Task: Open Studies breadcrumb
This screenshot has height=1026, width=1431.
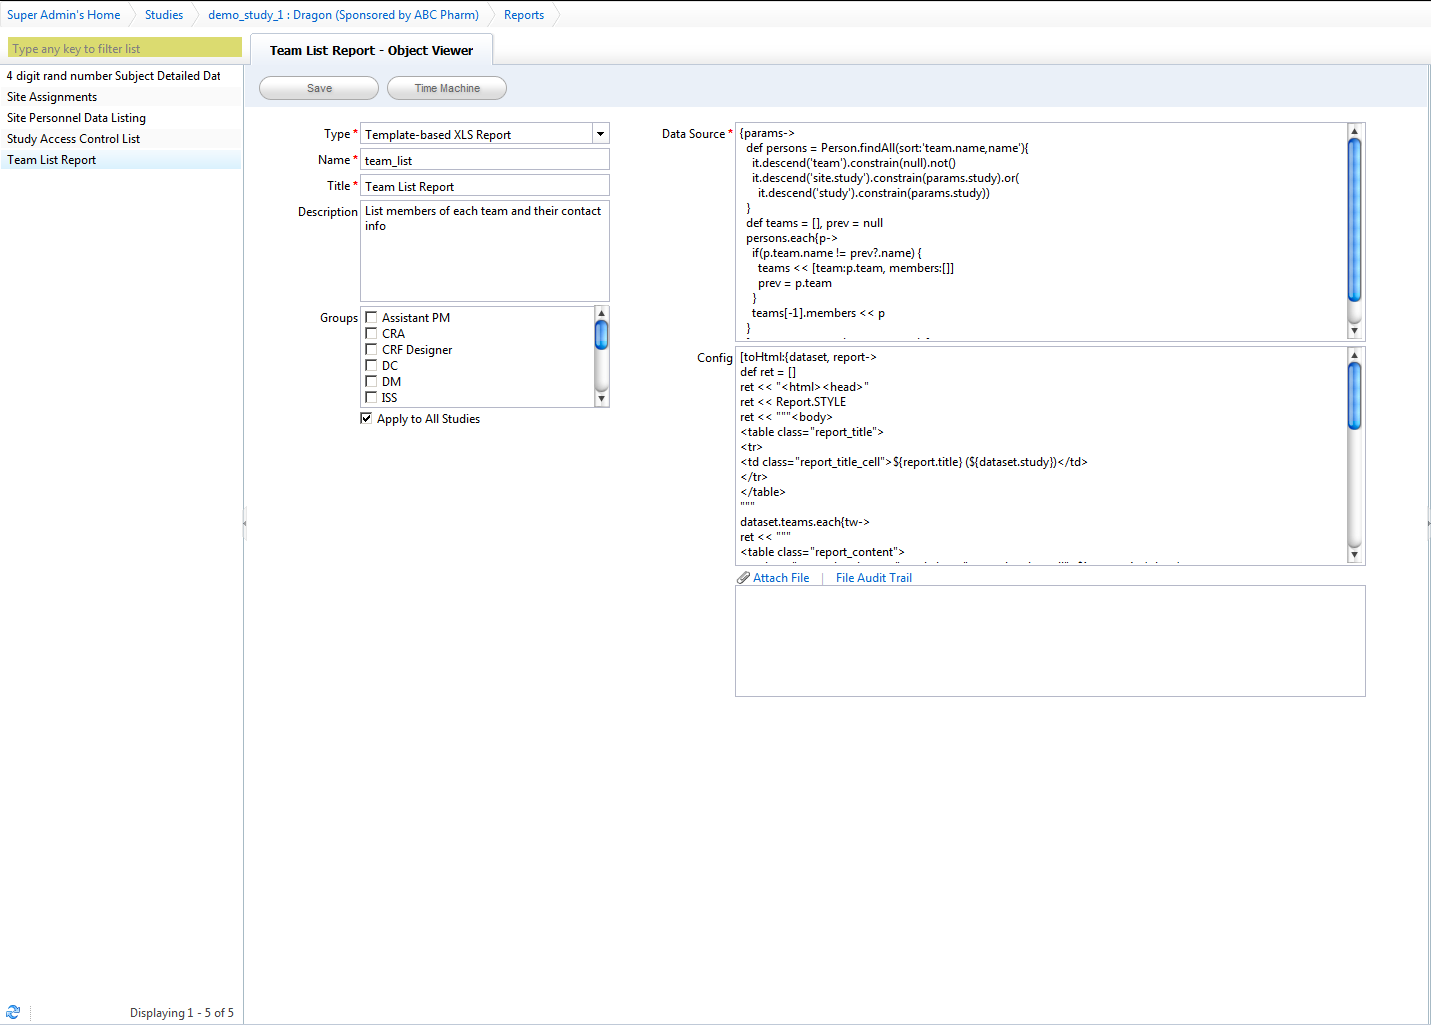Action: point(164,15)
